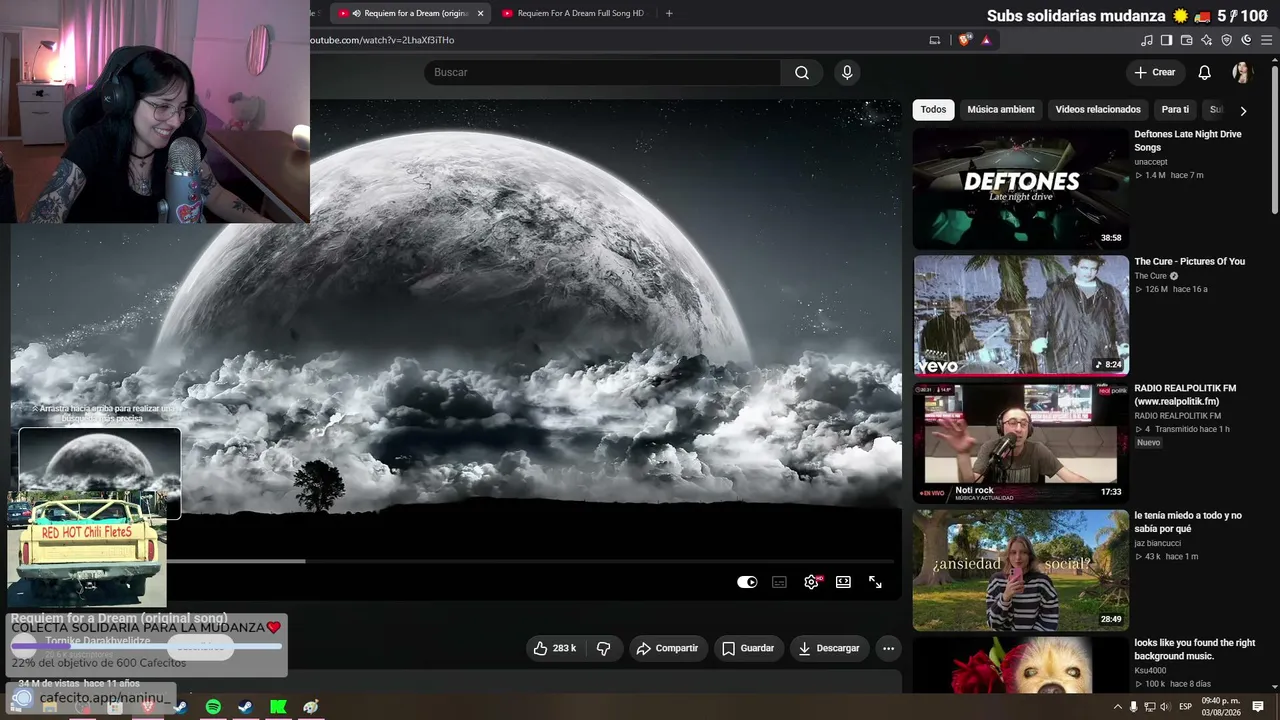Viewport: 1280px width, 720px height.
Task: Click the YouTube search magnifier button
Action: click(802, 72)
